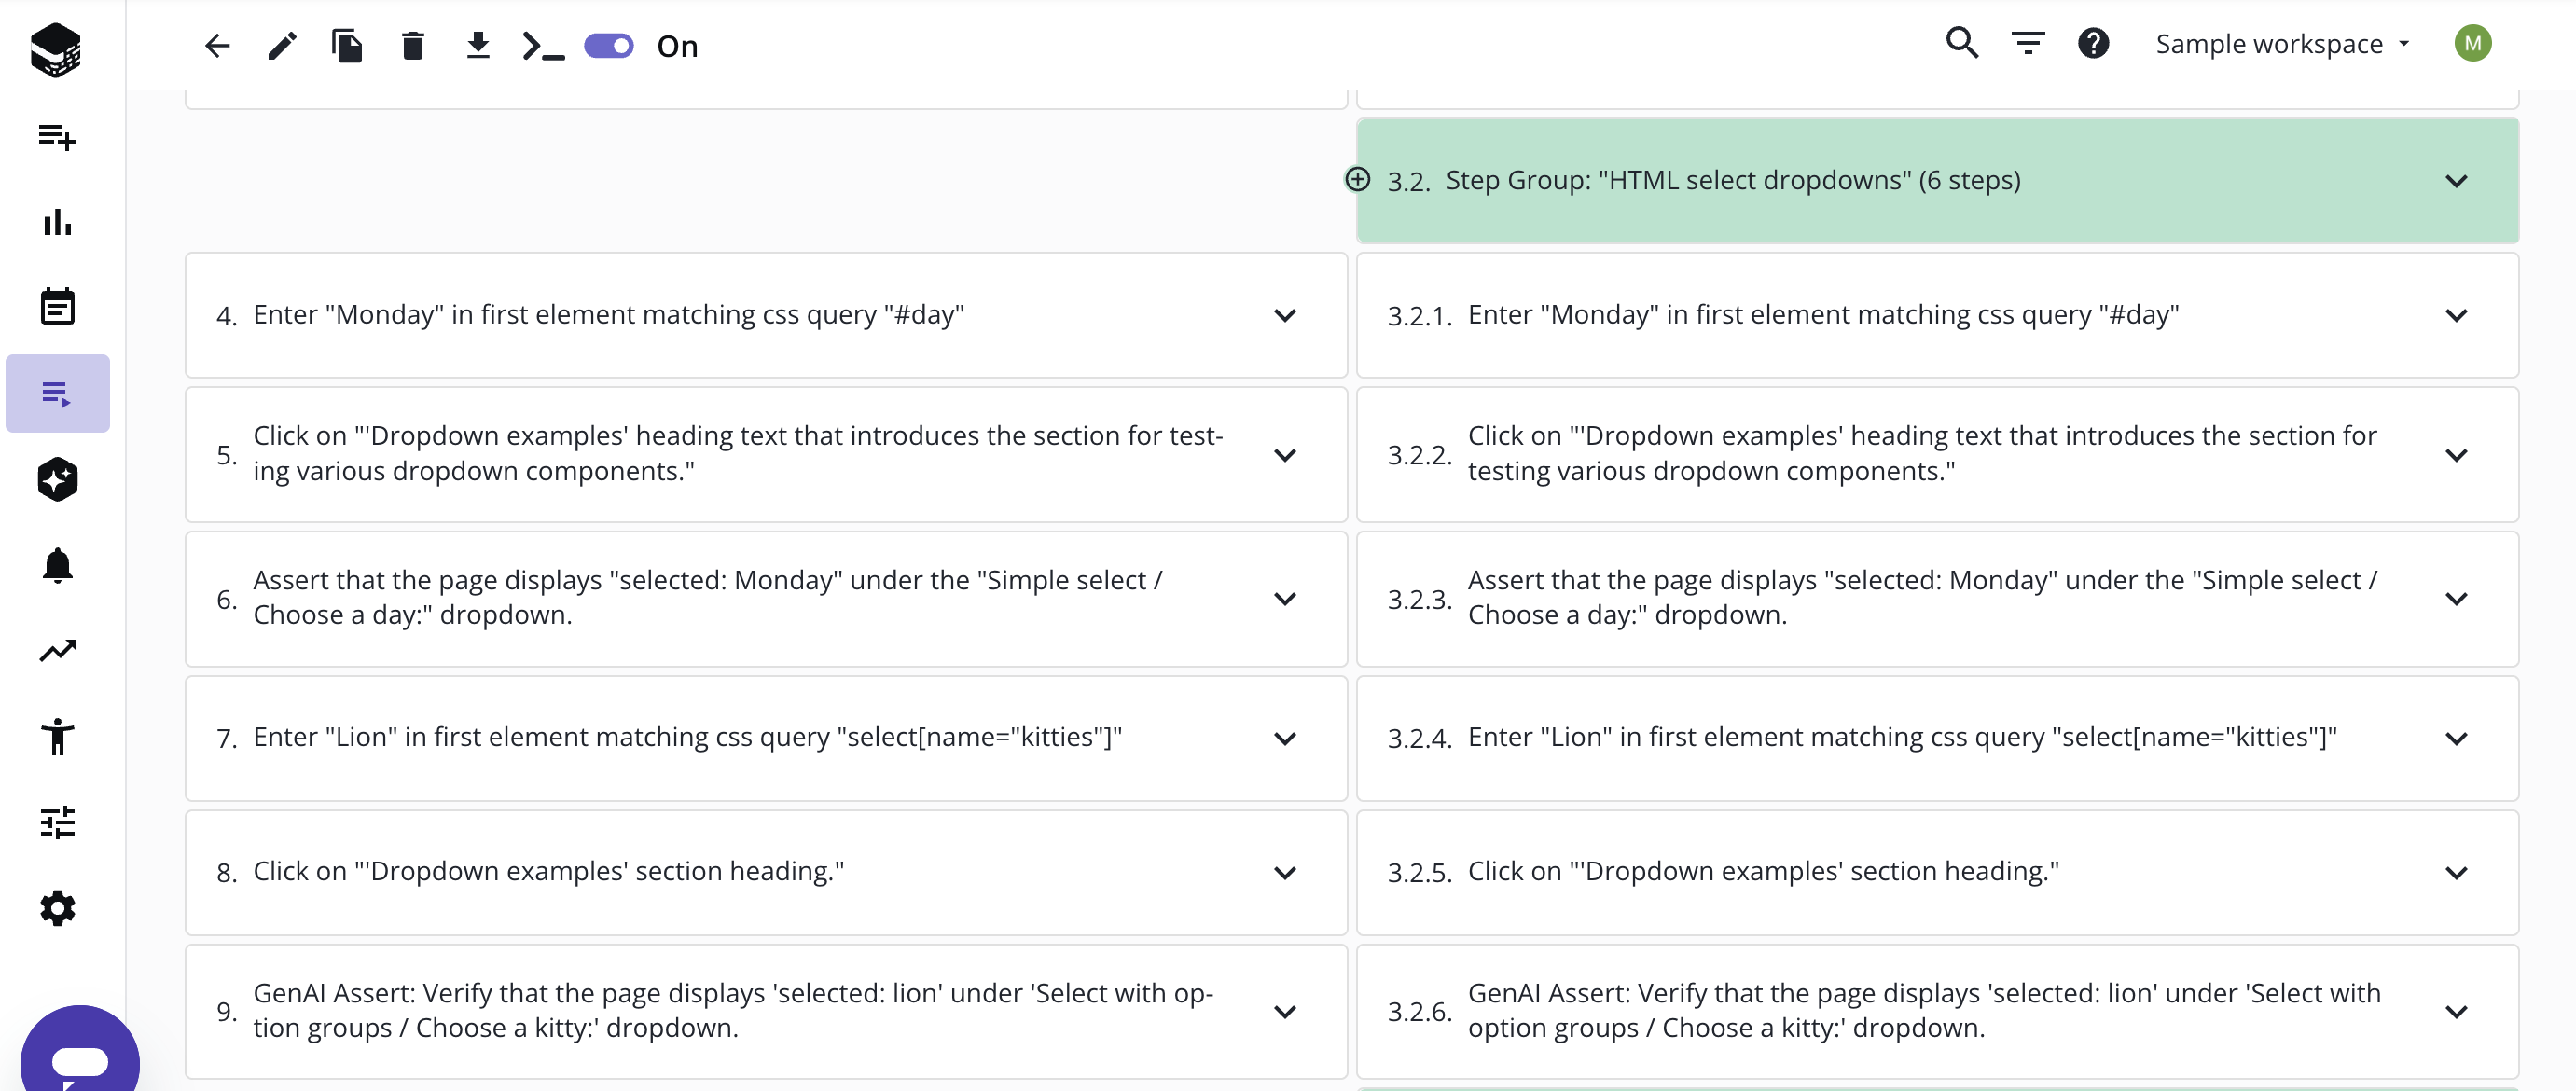Viewport: 2576px width, 1091px height.
Task: Delete the test with trash icon
Action: pyautogui.click(x=413, y=46)
